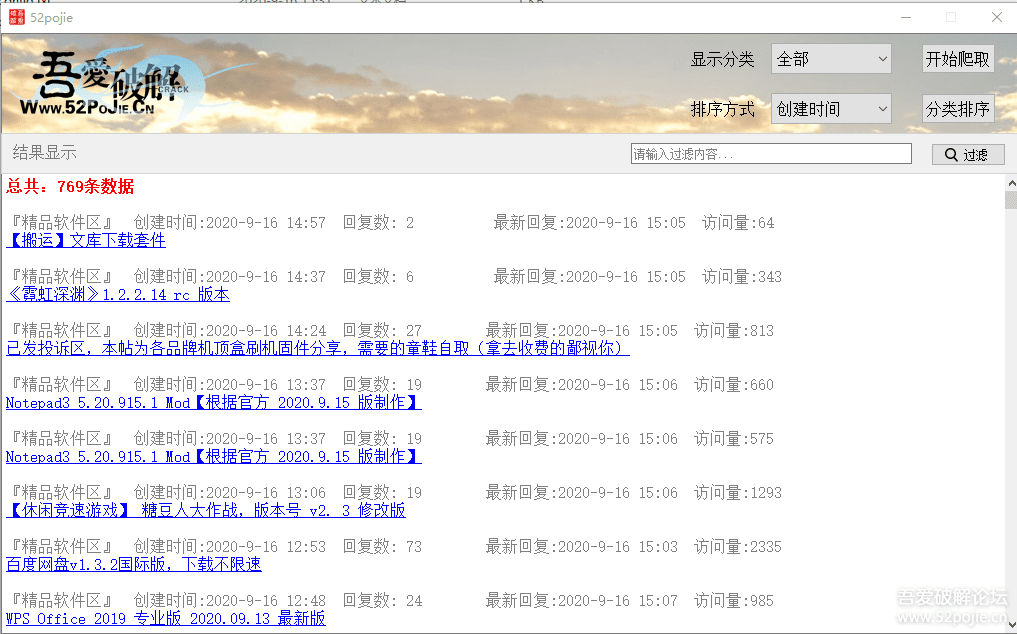Screen dimensions: 1017x634
Task: Open the 排序方式 sorting dropdown
Action: coord(830,109)
